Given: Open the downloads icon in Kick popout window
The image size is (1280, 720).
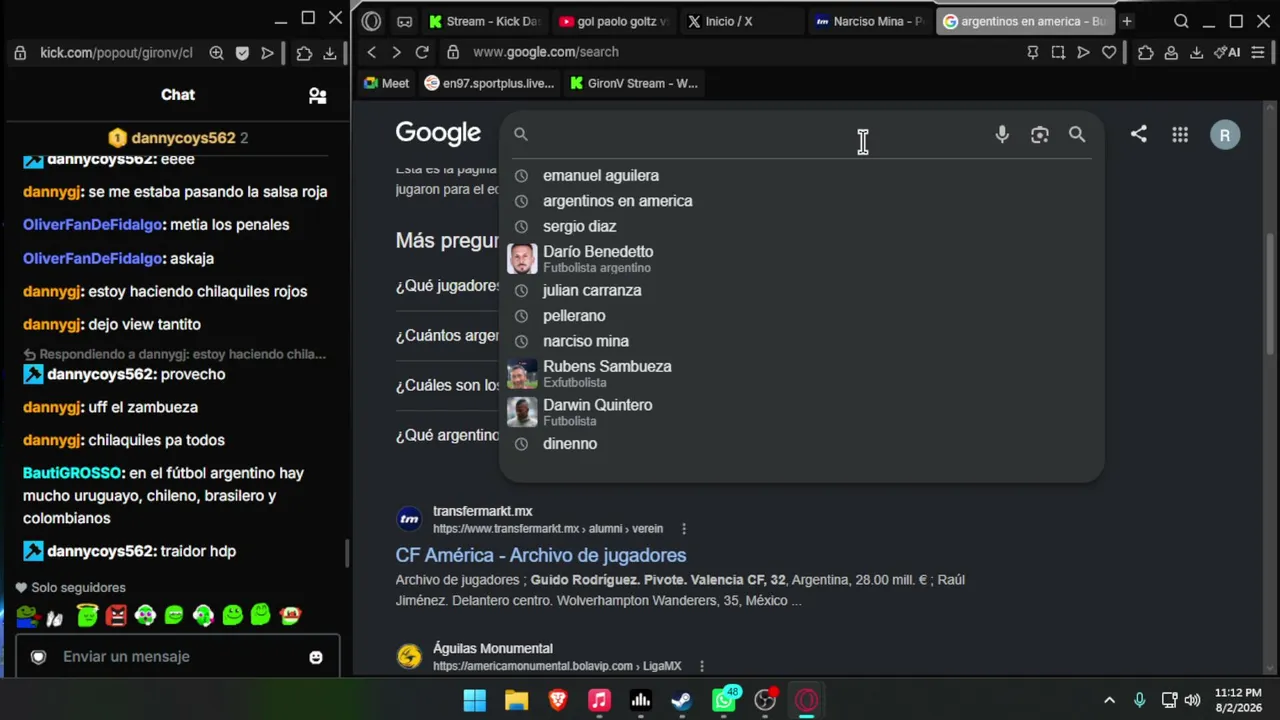Looking at the screenshot, I should click(330, 53).
